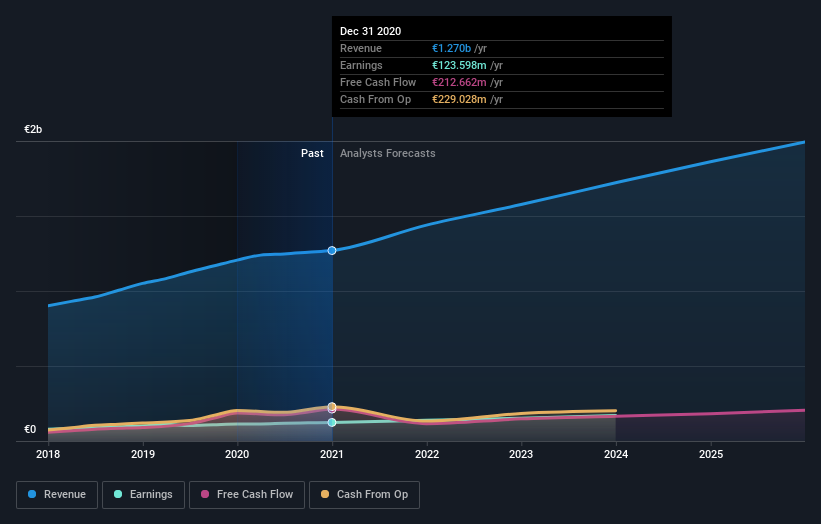The width and height of the screenshot is (821, 524).
Task: Click the 2023 x-axis label
Action: (521, 454)
